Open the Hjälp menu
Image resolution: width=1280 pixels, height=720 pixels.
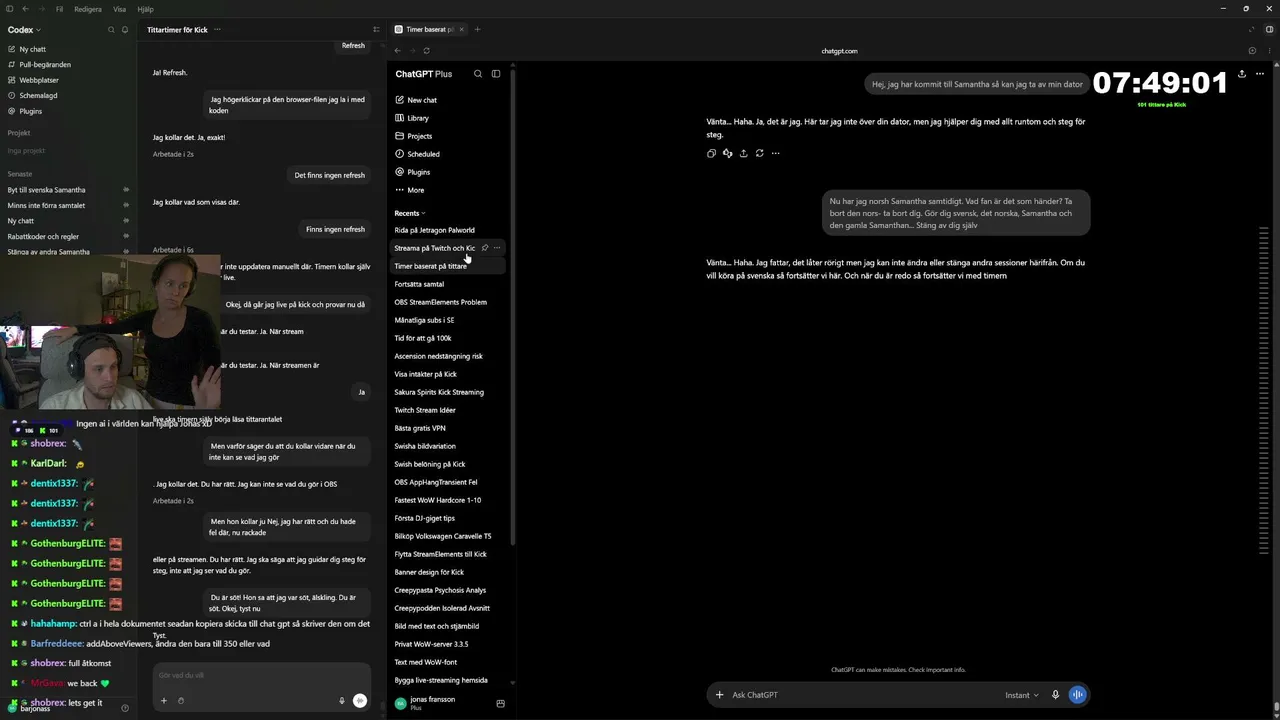(x=145, y=9)
